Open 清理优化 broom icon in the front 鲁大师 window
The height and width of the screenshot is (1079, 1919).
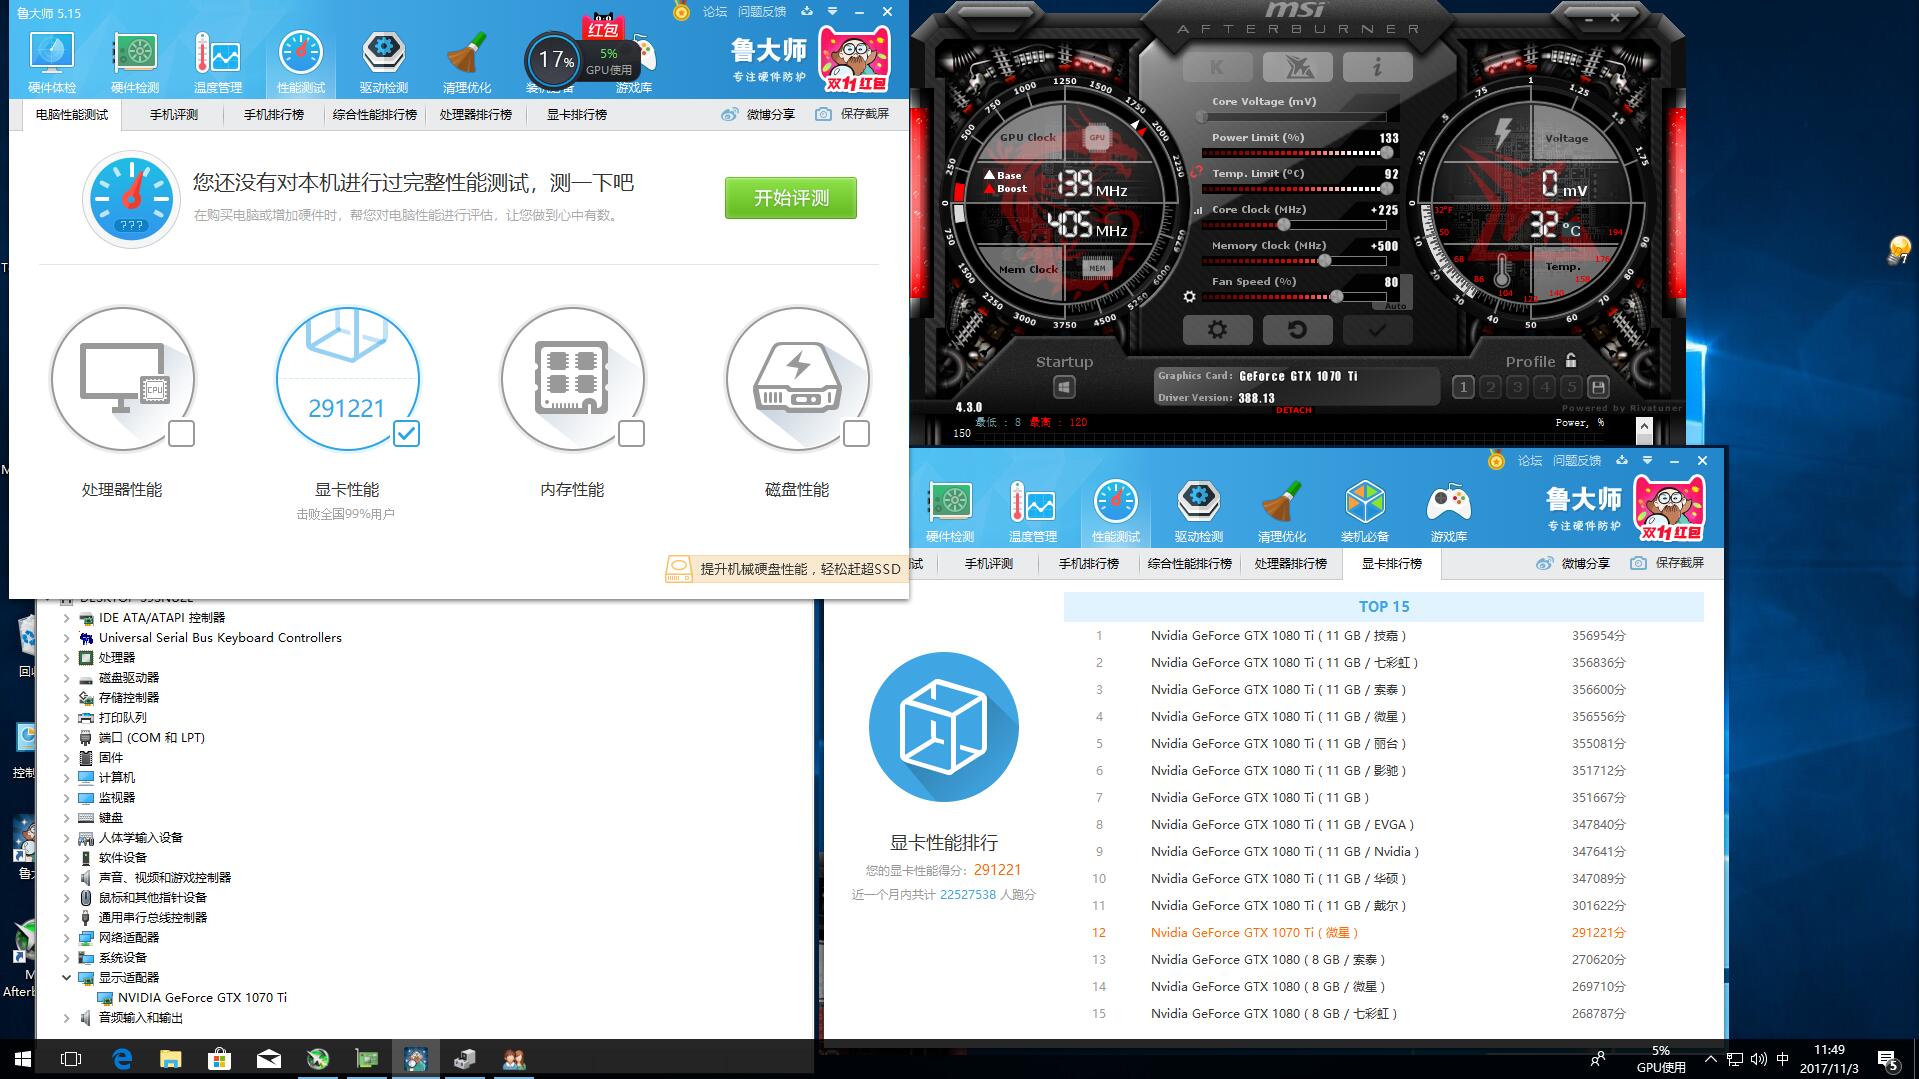(467, 52)
